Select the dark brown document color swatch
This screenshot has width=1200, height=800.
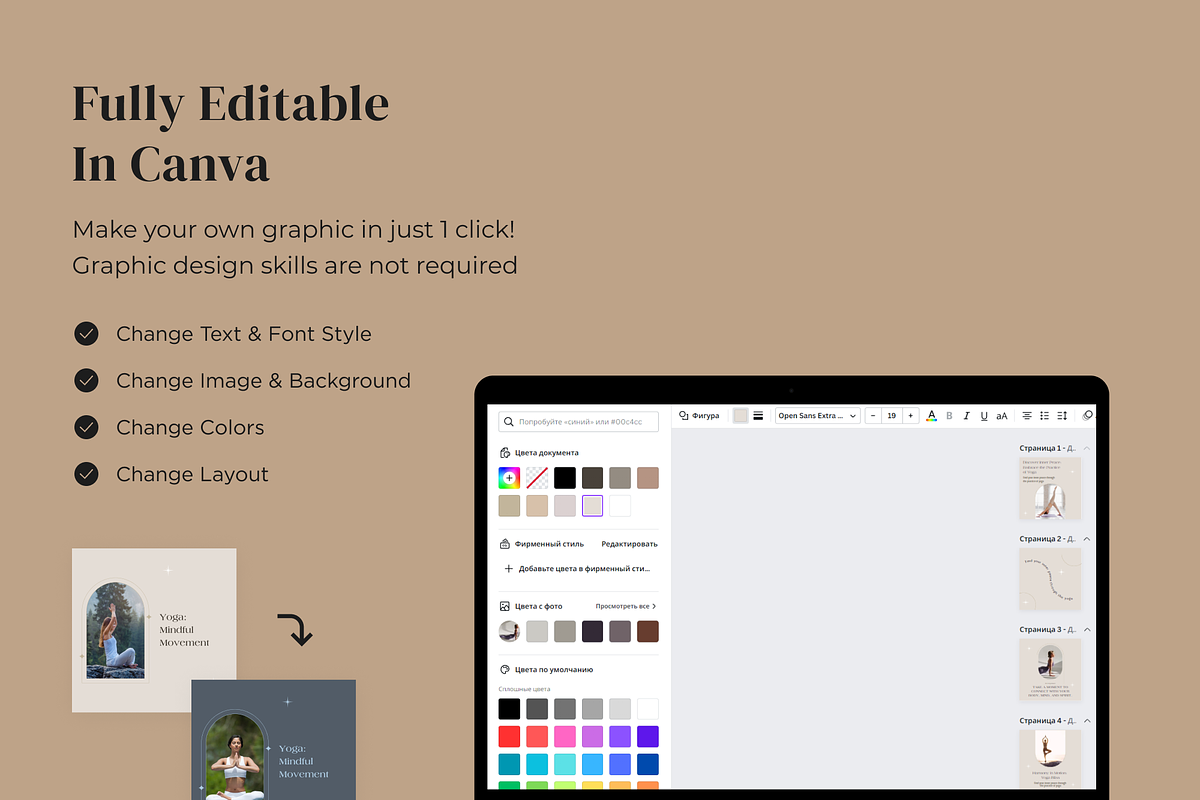(x=592, y=478)
